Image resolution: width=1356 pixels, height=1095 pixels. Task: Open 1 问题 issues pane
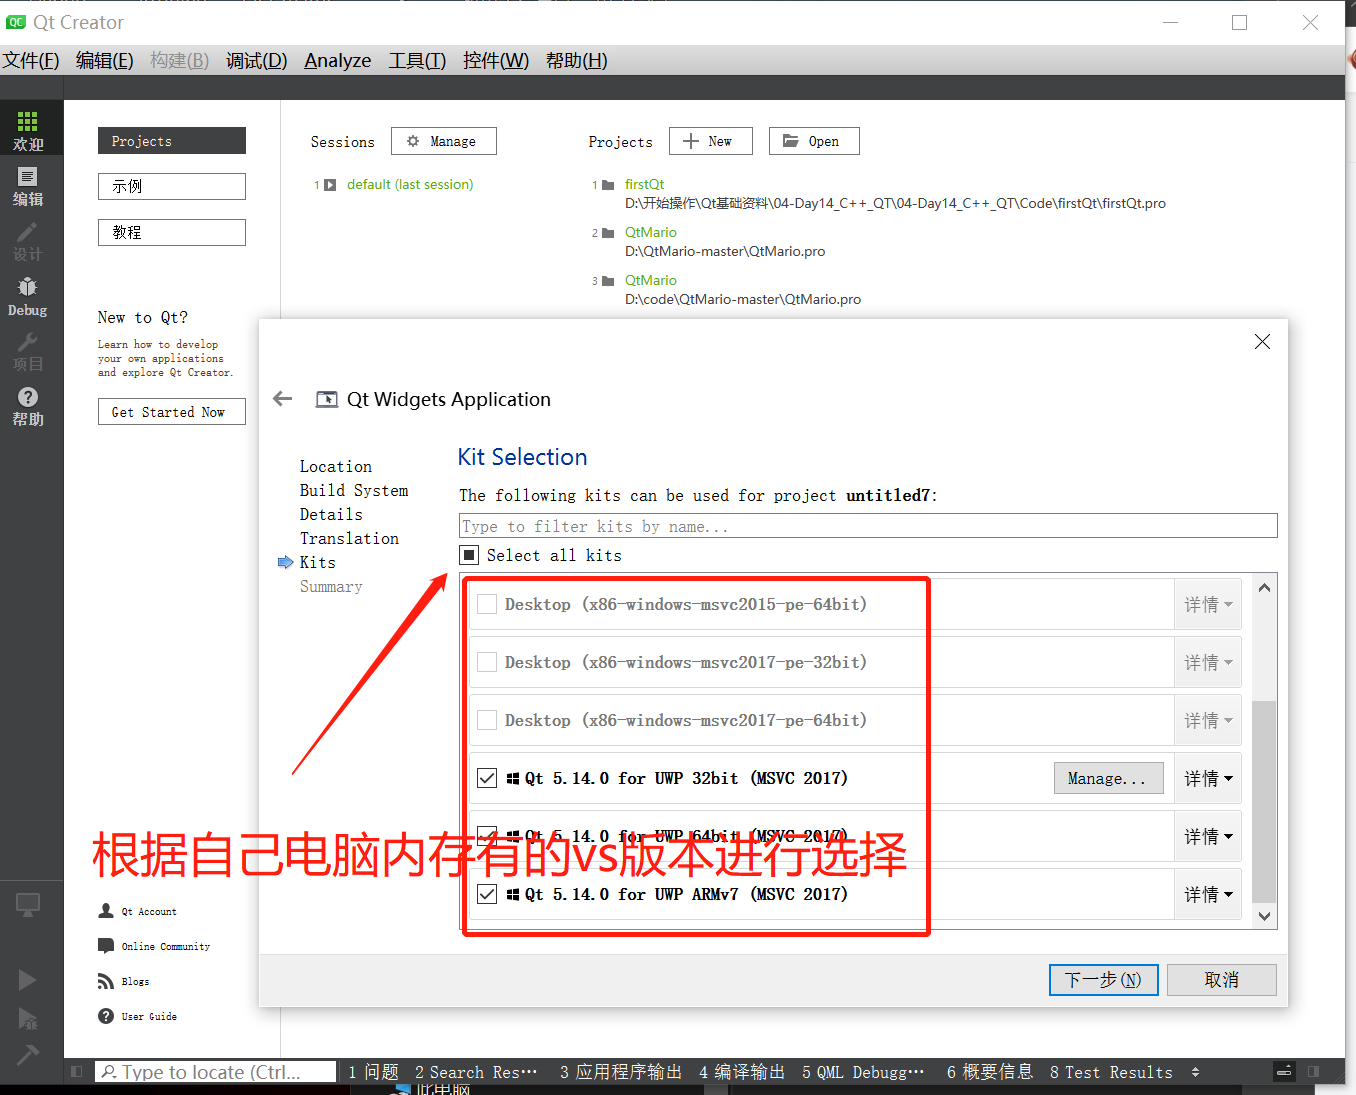coord(373,1072)
